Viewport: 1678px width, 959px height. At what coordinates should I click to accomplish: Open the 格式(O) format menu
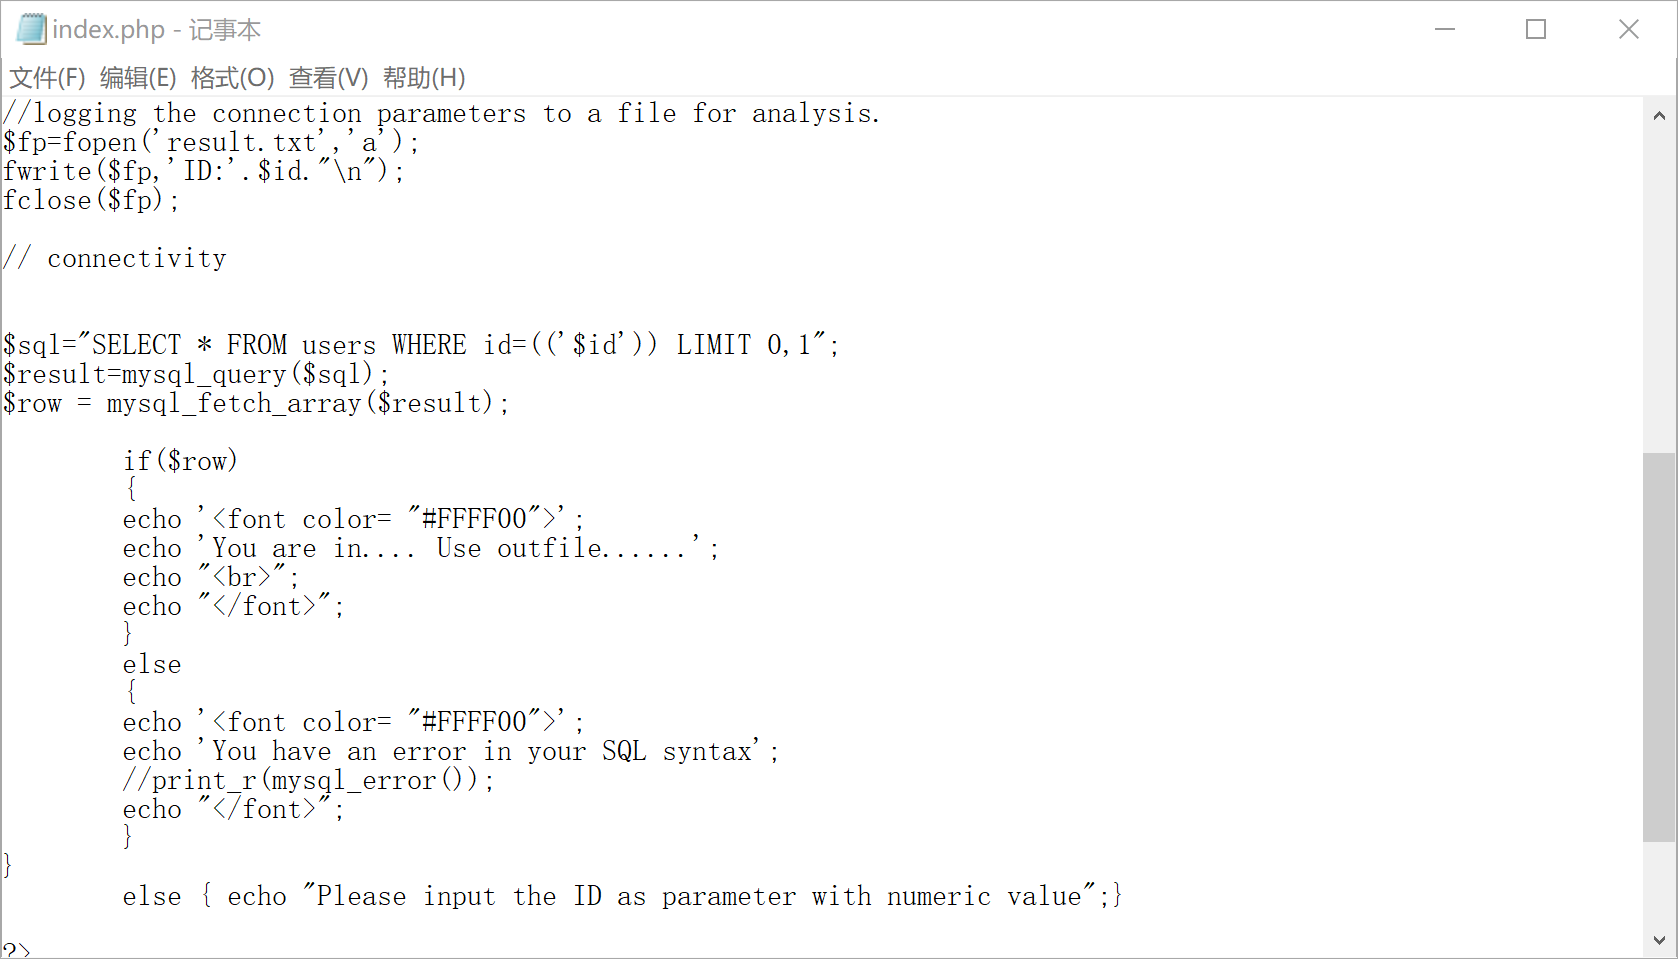(232, 78)
